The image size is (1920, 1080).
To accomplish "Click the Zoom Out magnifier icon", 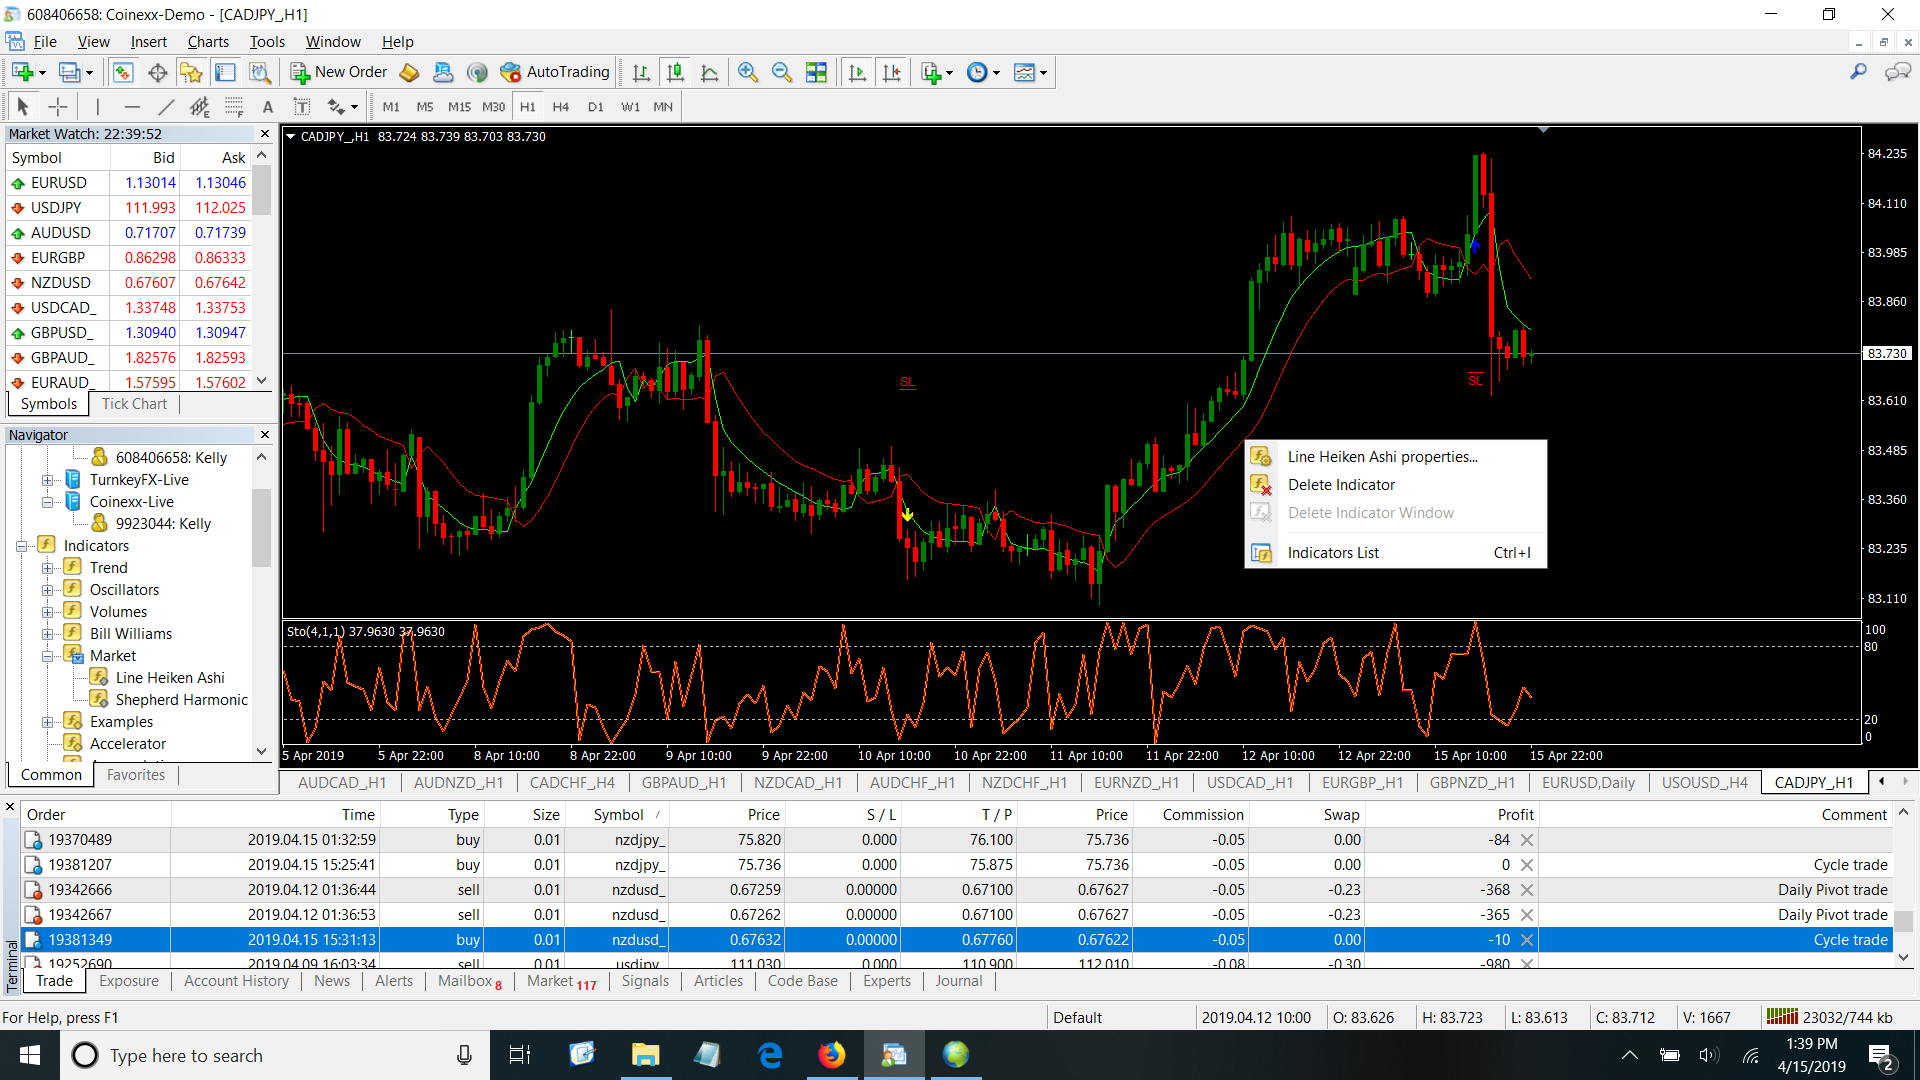I will (x=782, y=72).
